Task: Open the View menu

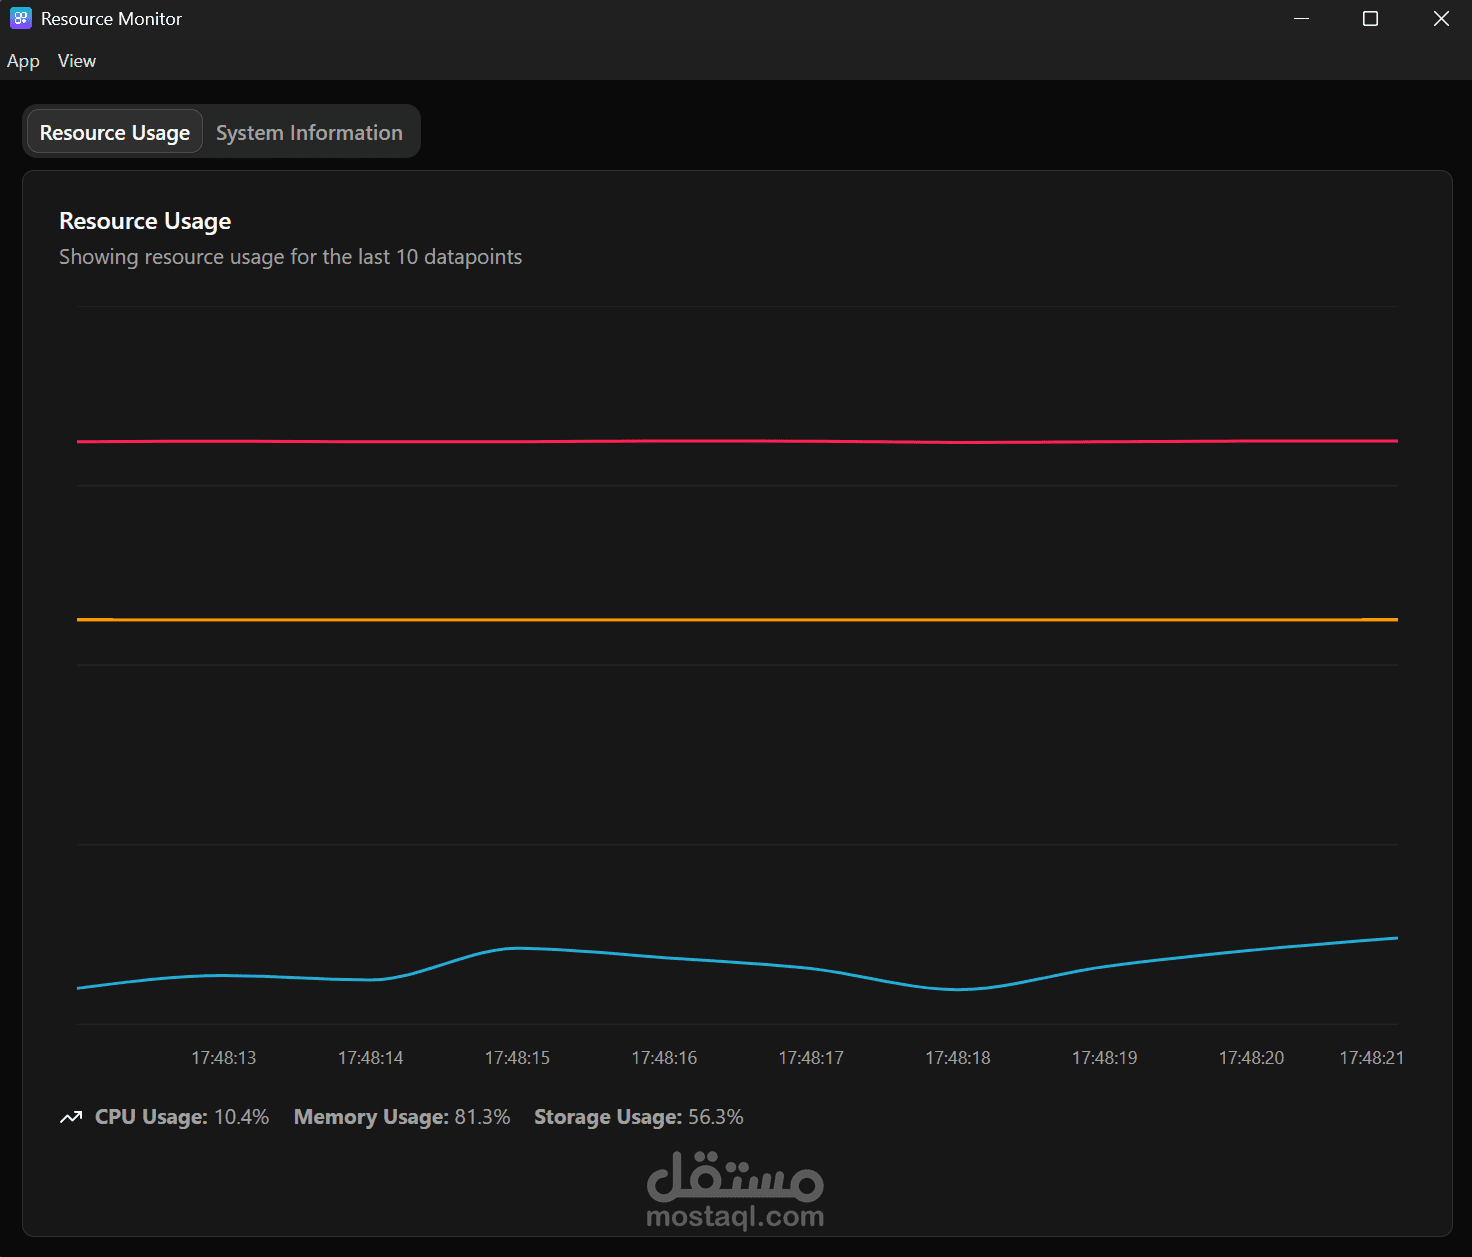Action: (x=76, y=61)
